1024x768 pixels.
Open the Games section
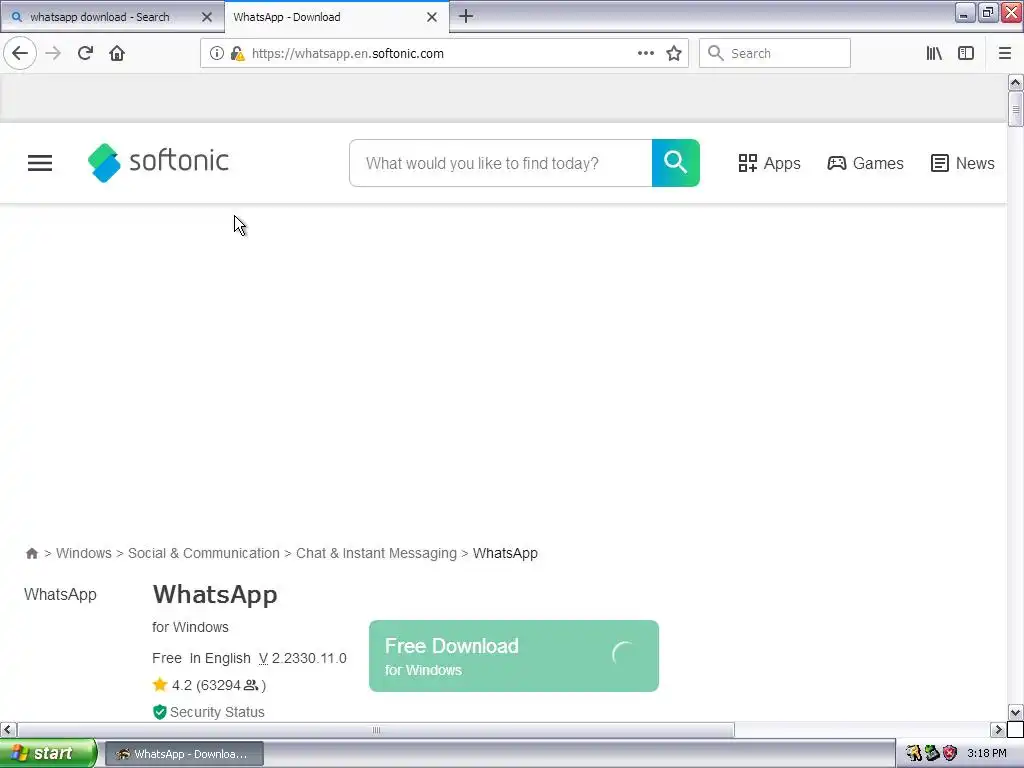865,163
